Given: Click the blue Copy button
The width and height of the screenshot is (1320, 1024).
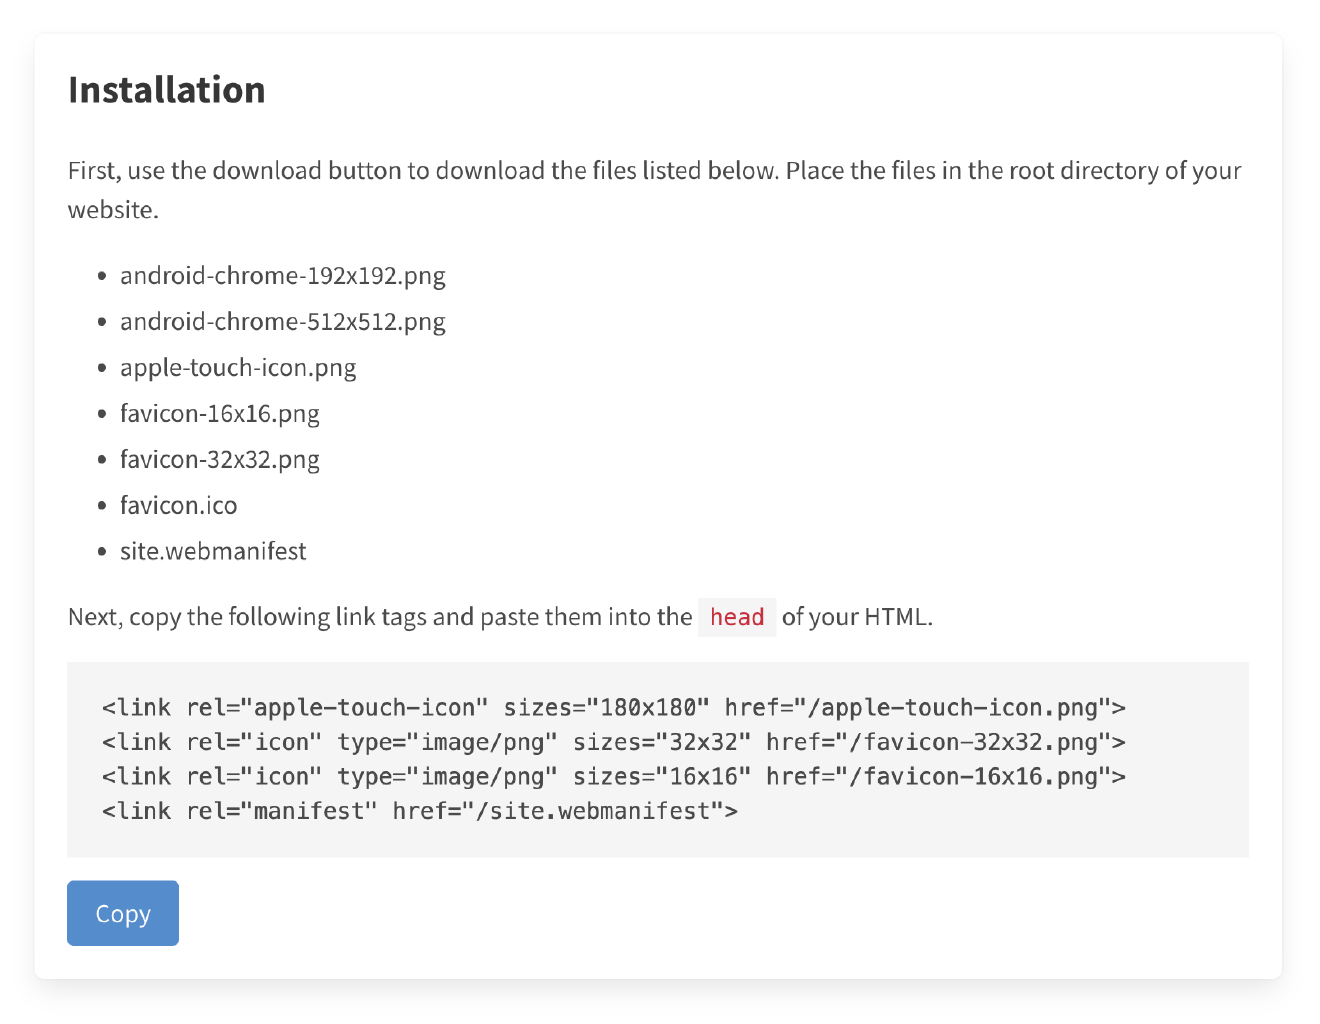Looking at the screenshot, I should [122, 913].
